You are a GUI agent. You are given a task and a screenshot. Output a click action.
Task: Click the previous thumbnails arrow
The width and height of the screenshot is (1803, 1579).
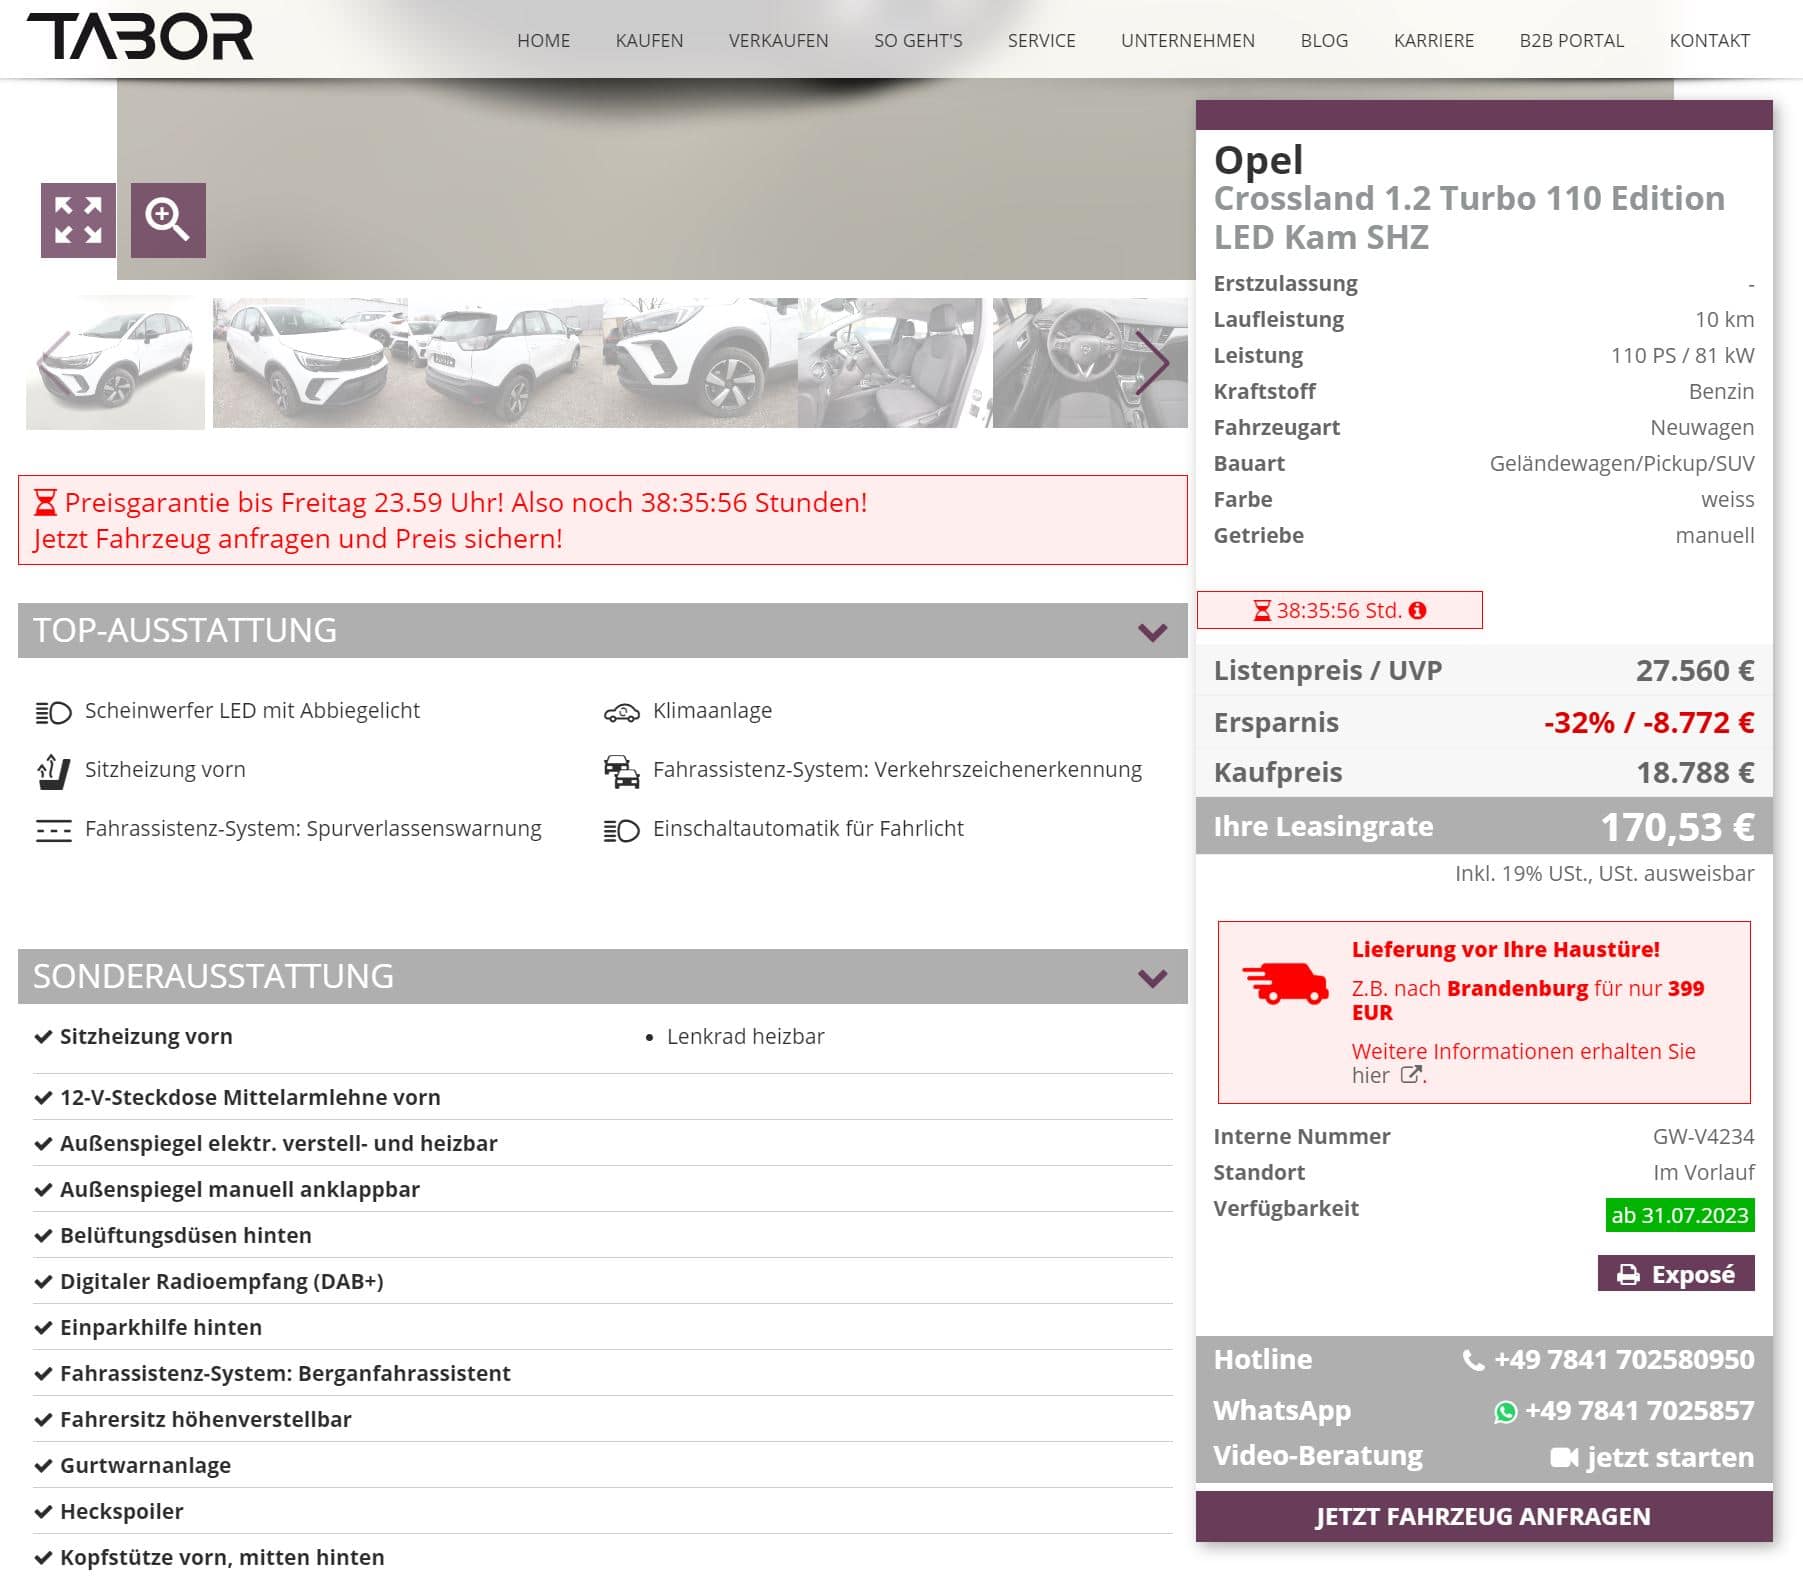(52, 363)
